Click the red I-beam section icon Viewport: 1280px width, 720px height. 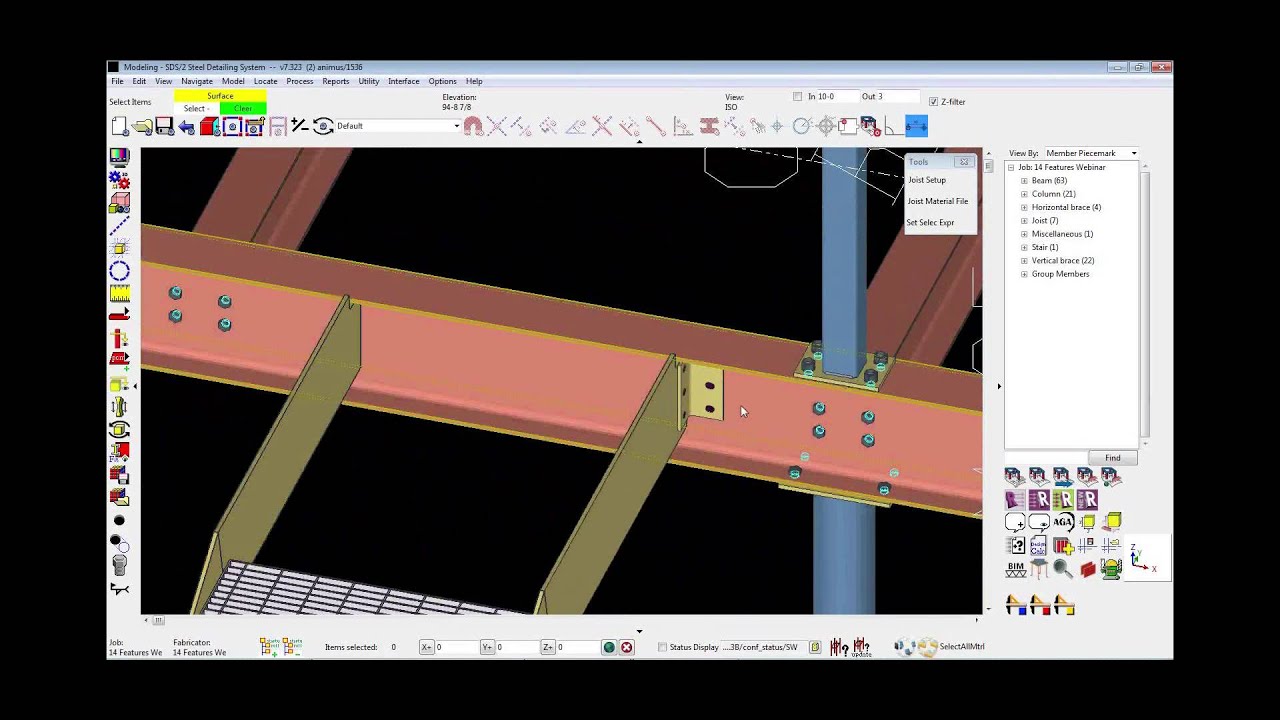tap(709, 126)
